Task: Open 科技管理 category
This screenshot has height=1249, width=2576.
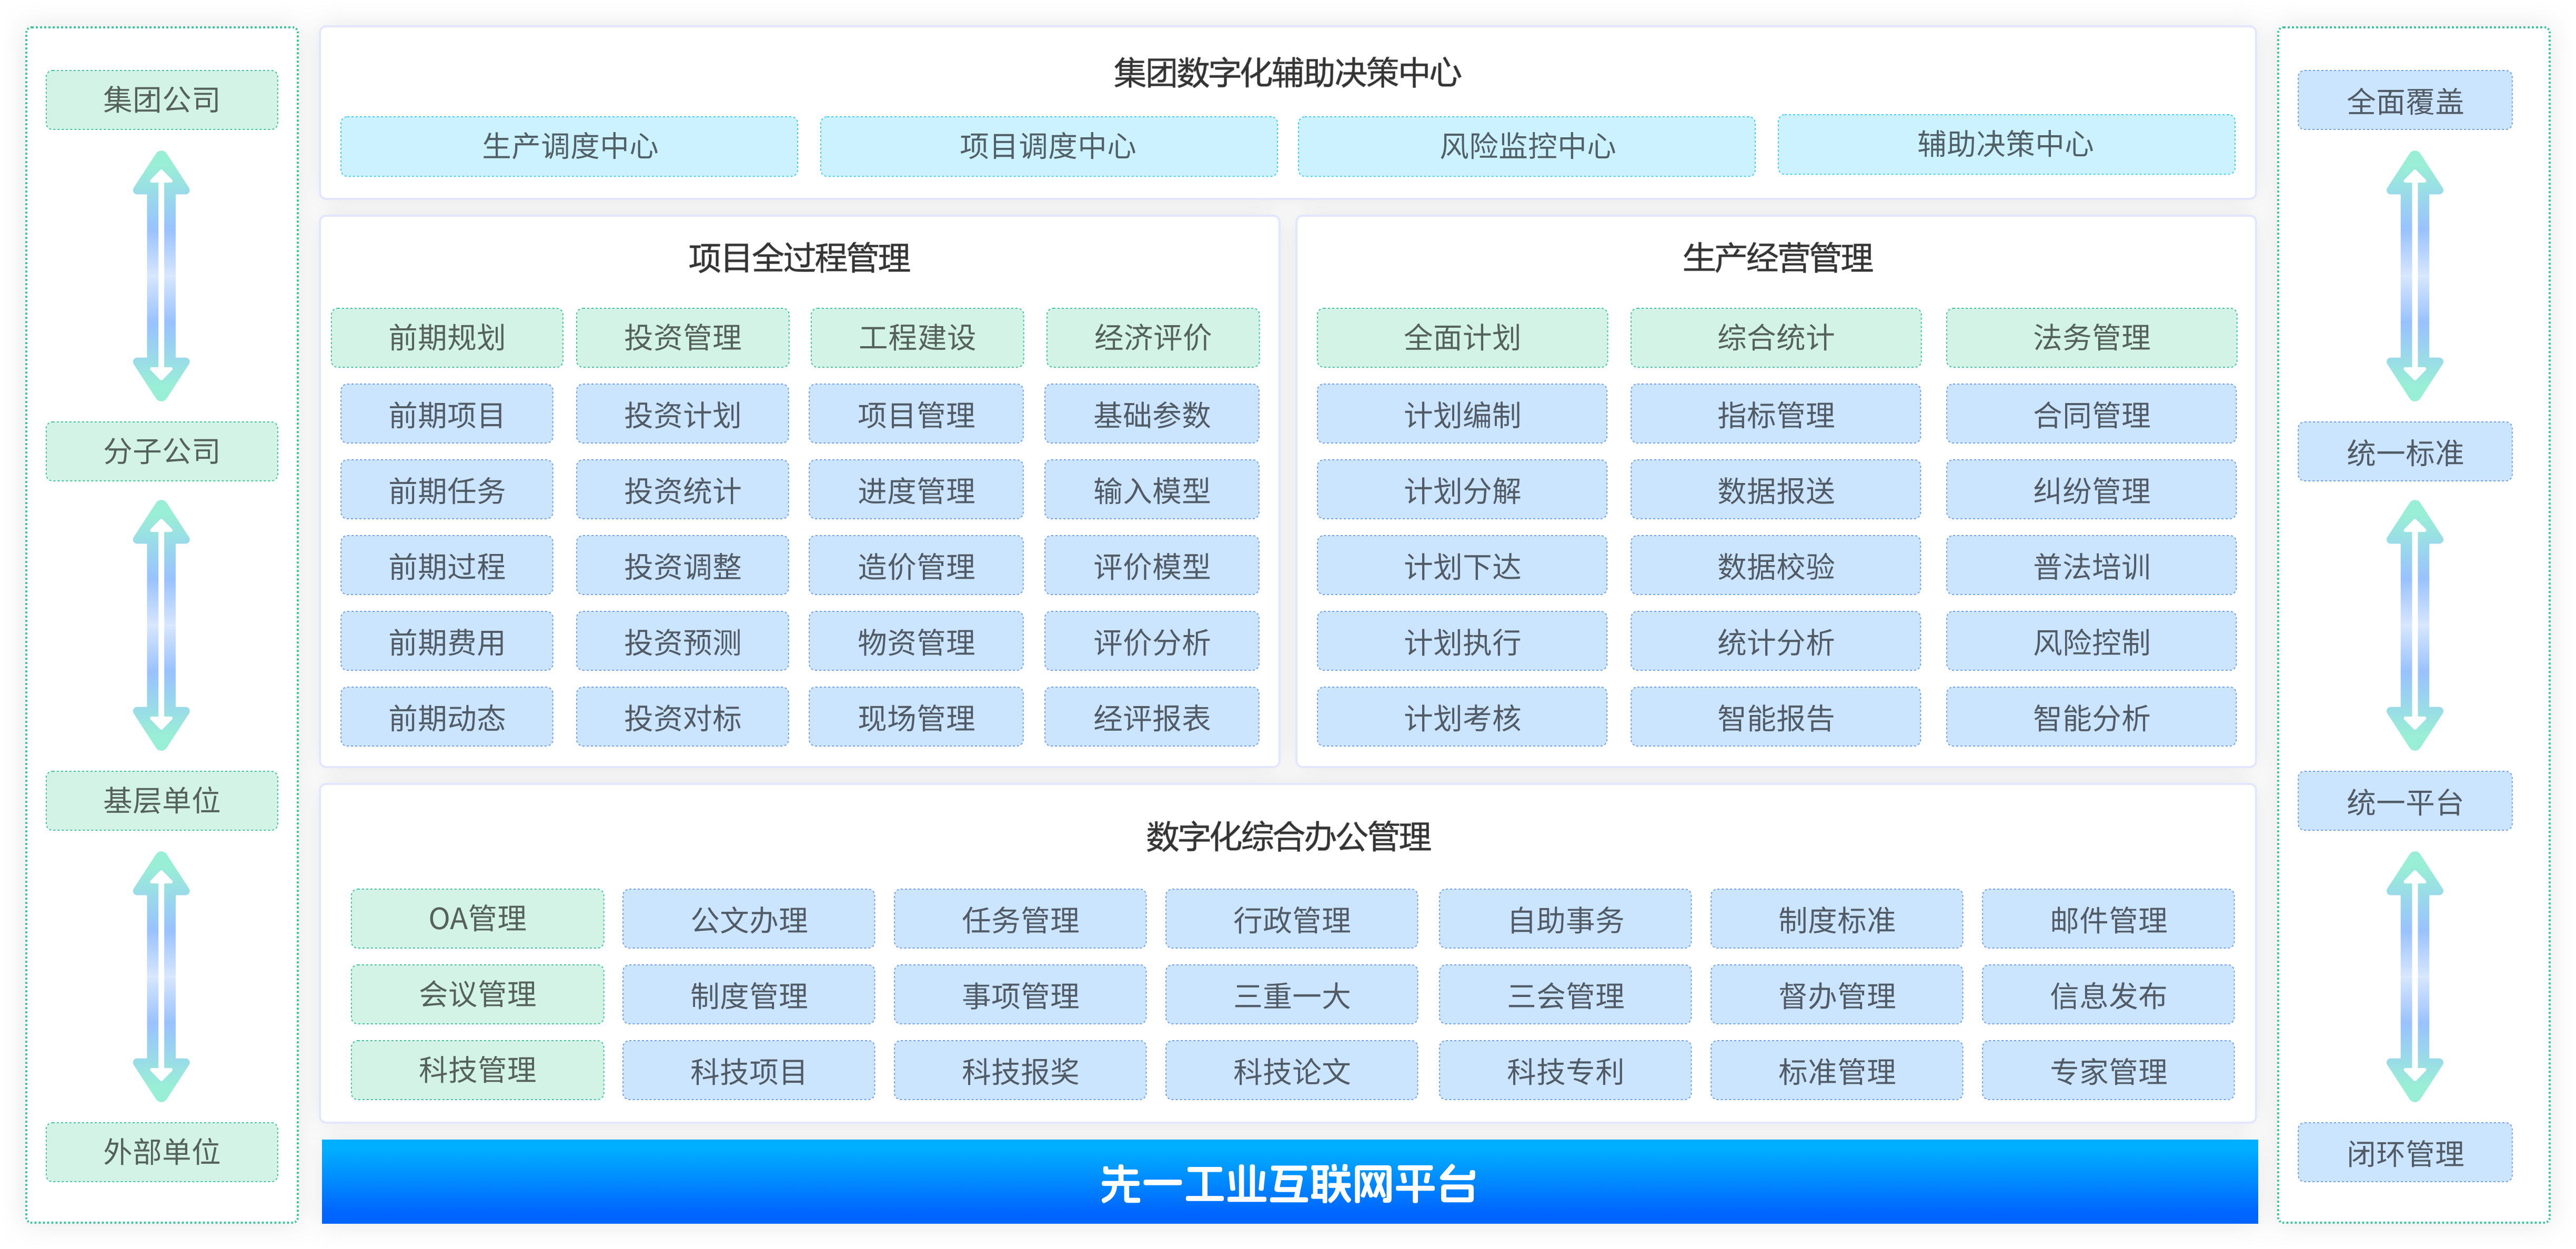Action: click(x=477, y=1070)
